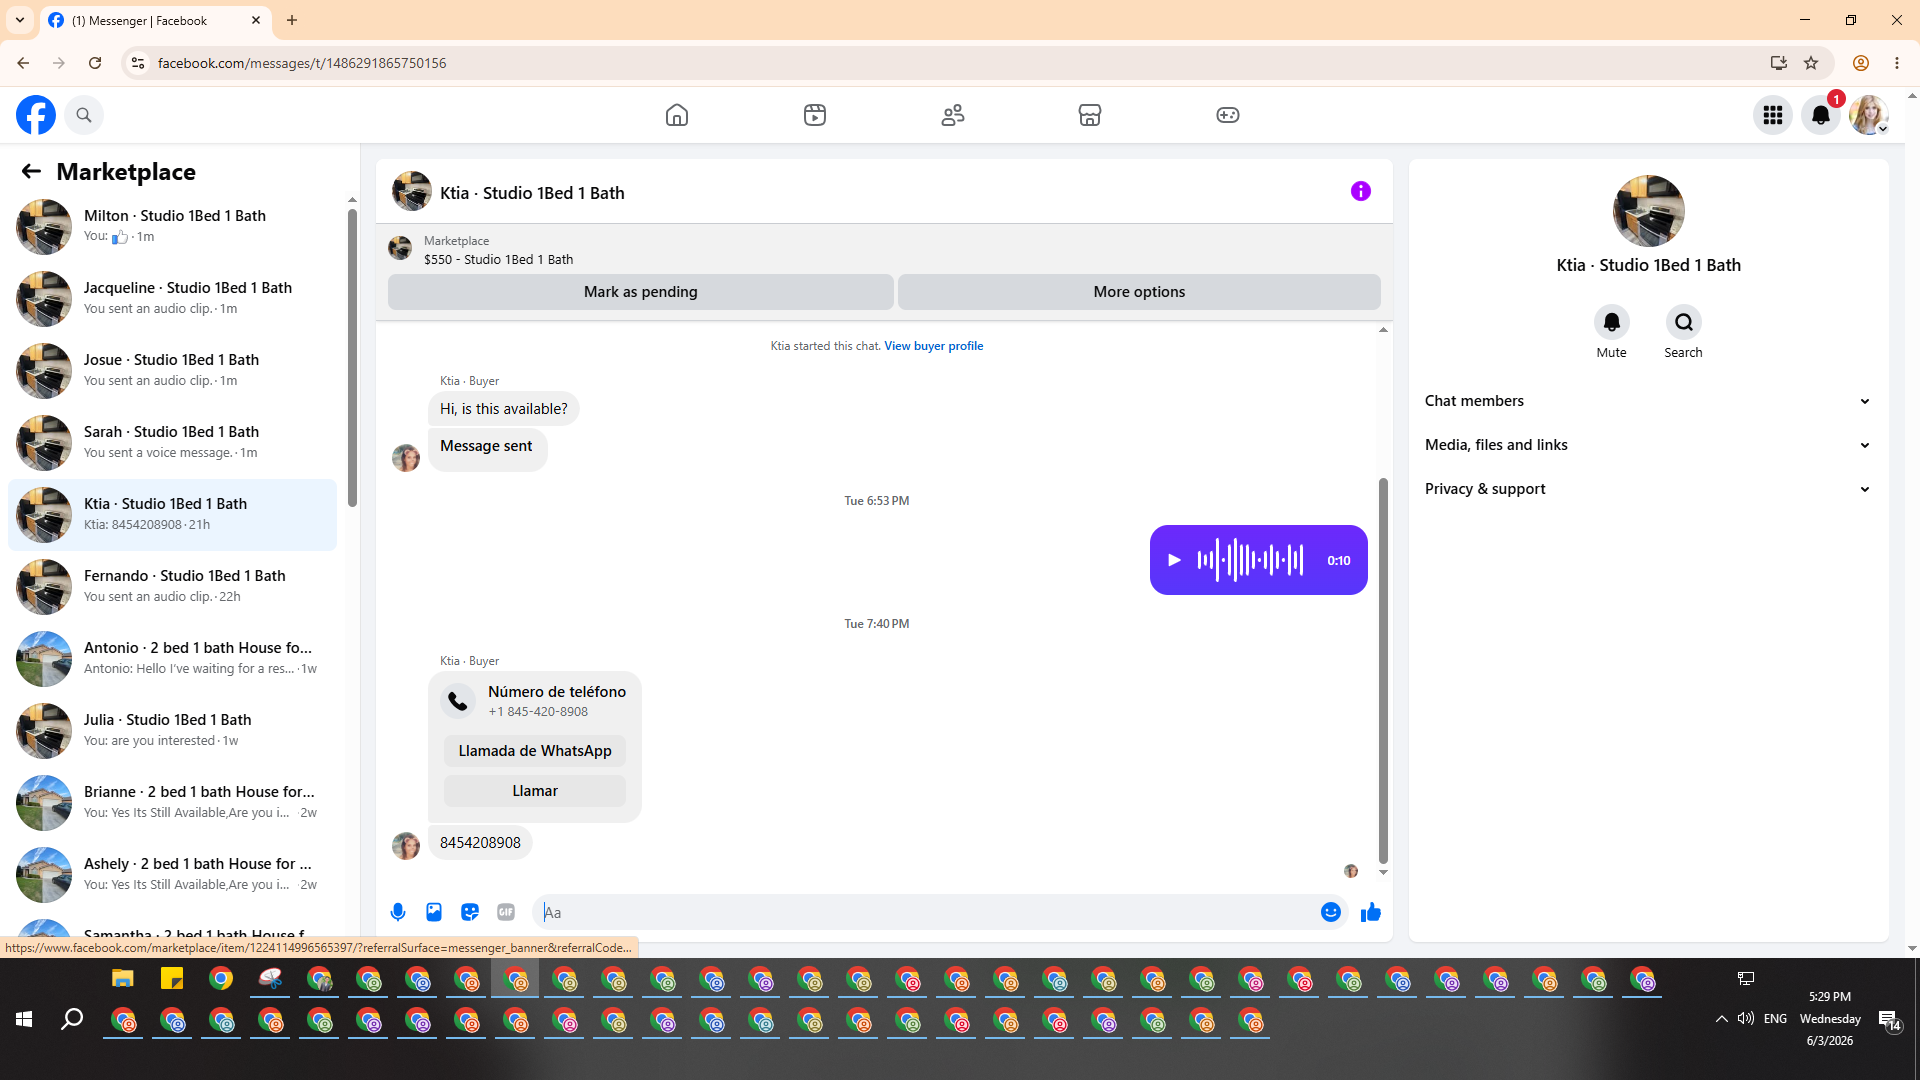Open Facebook home logo
This screenshot has height=1080, width=1920.
pyautogui.click(x=36, y=115)
